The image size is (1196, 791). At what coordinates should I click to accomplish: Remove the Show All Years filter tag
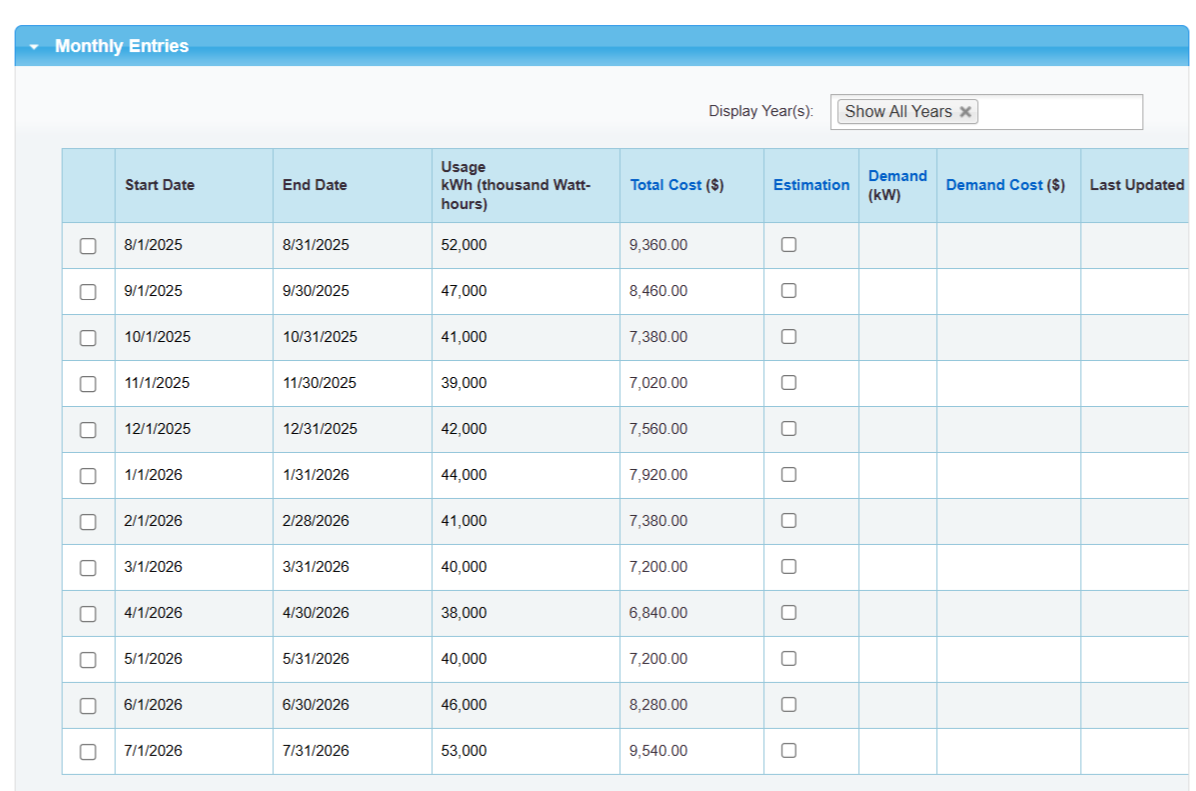[965, 111]
